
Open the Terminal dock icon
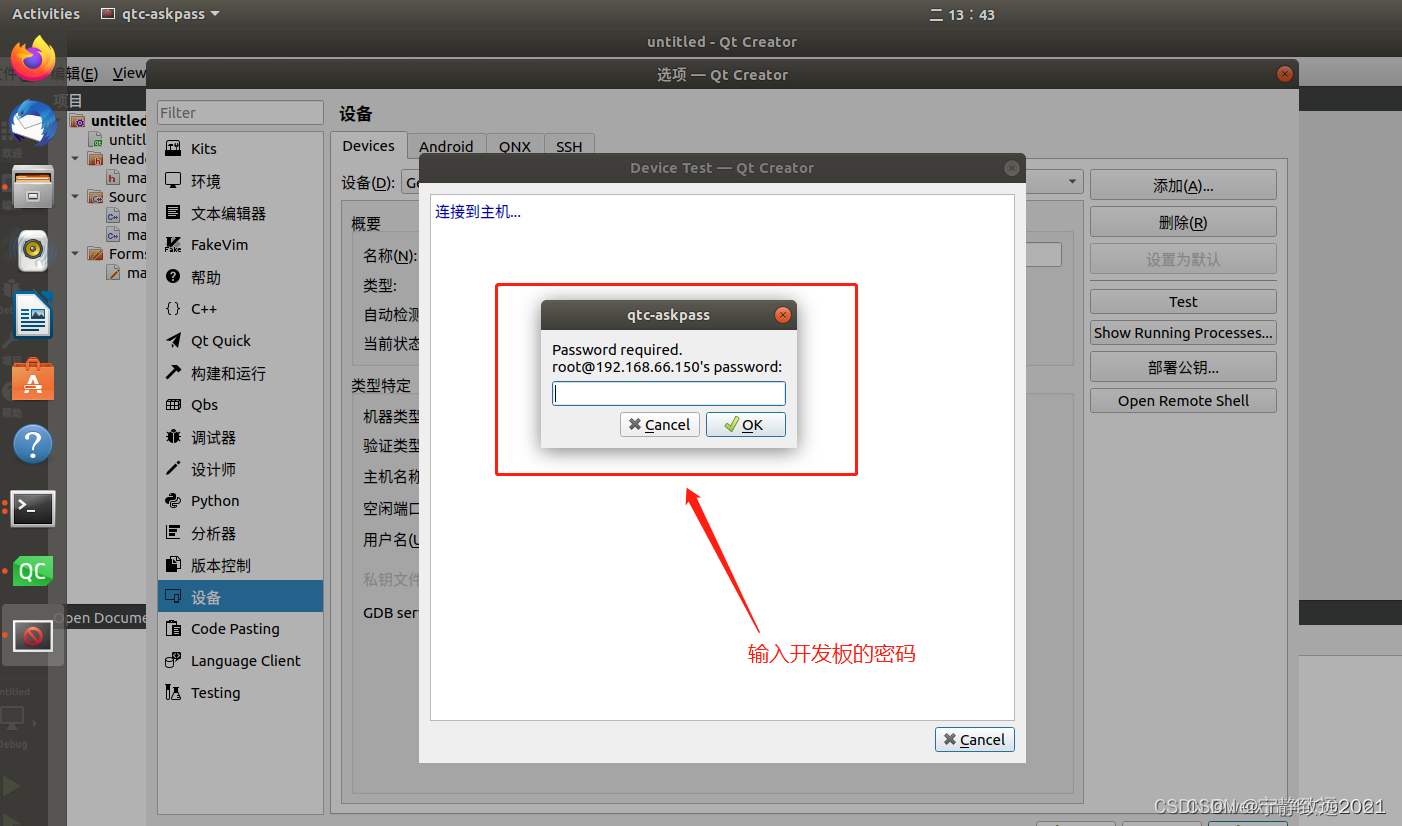(x=33, y=508)
